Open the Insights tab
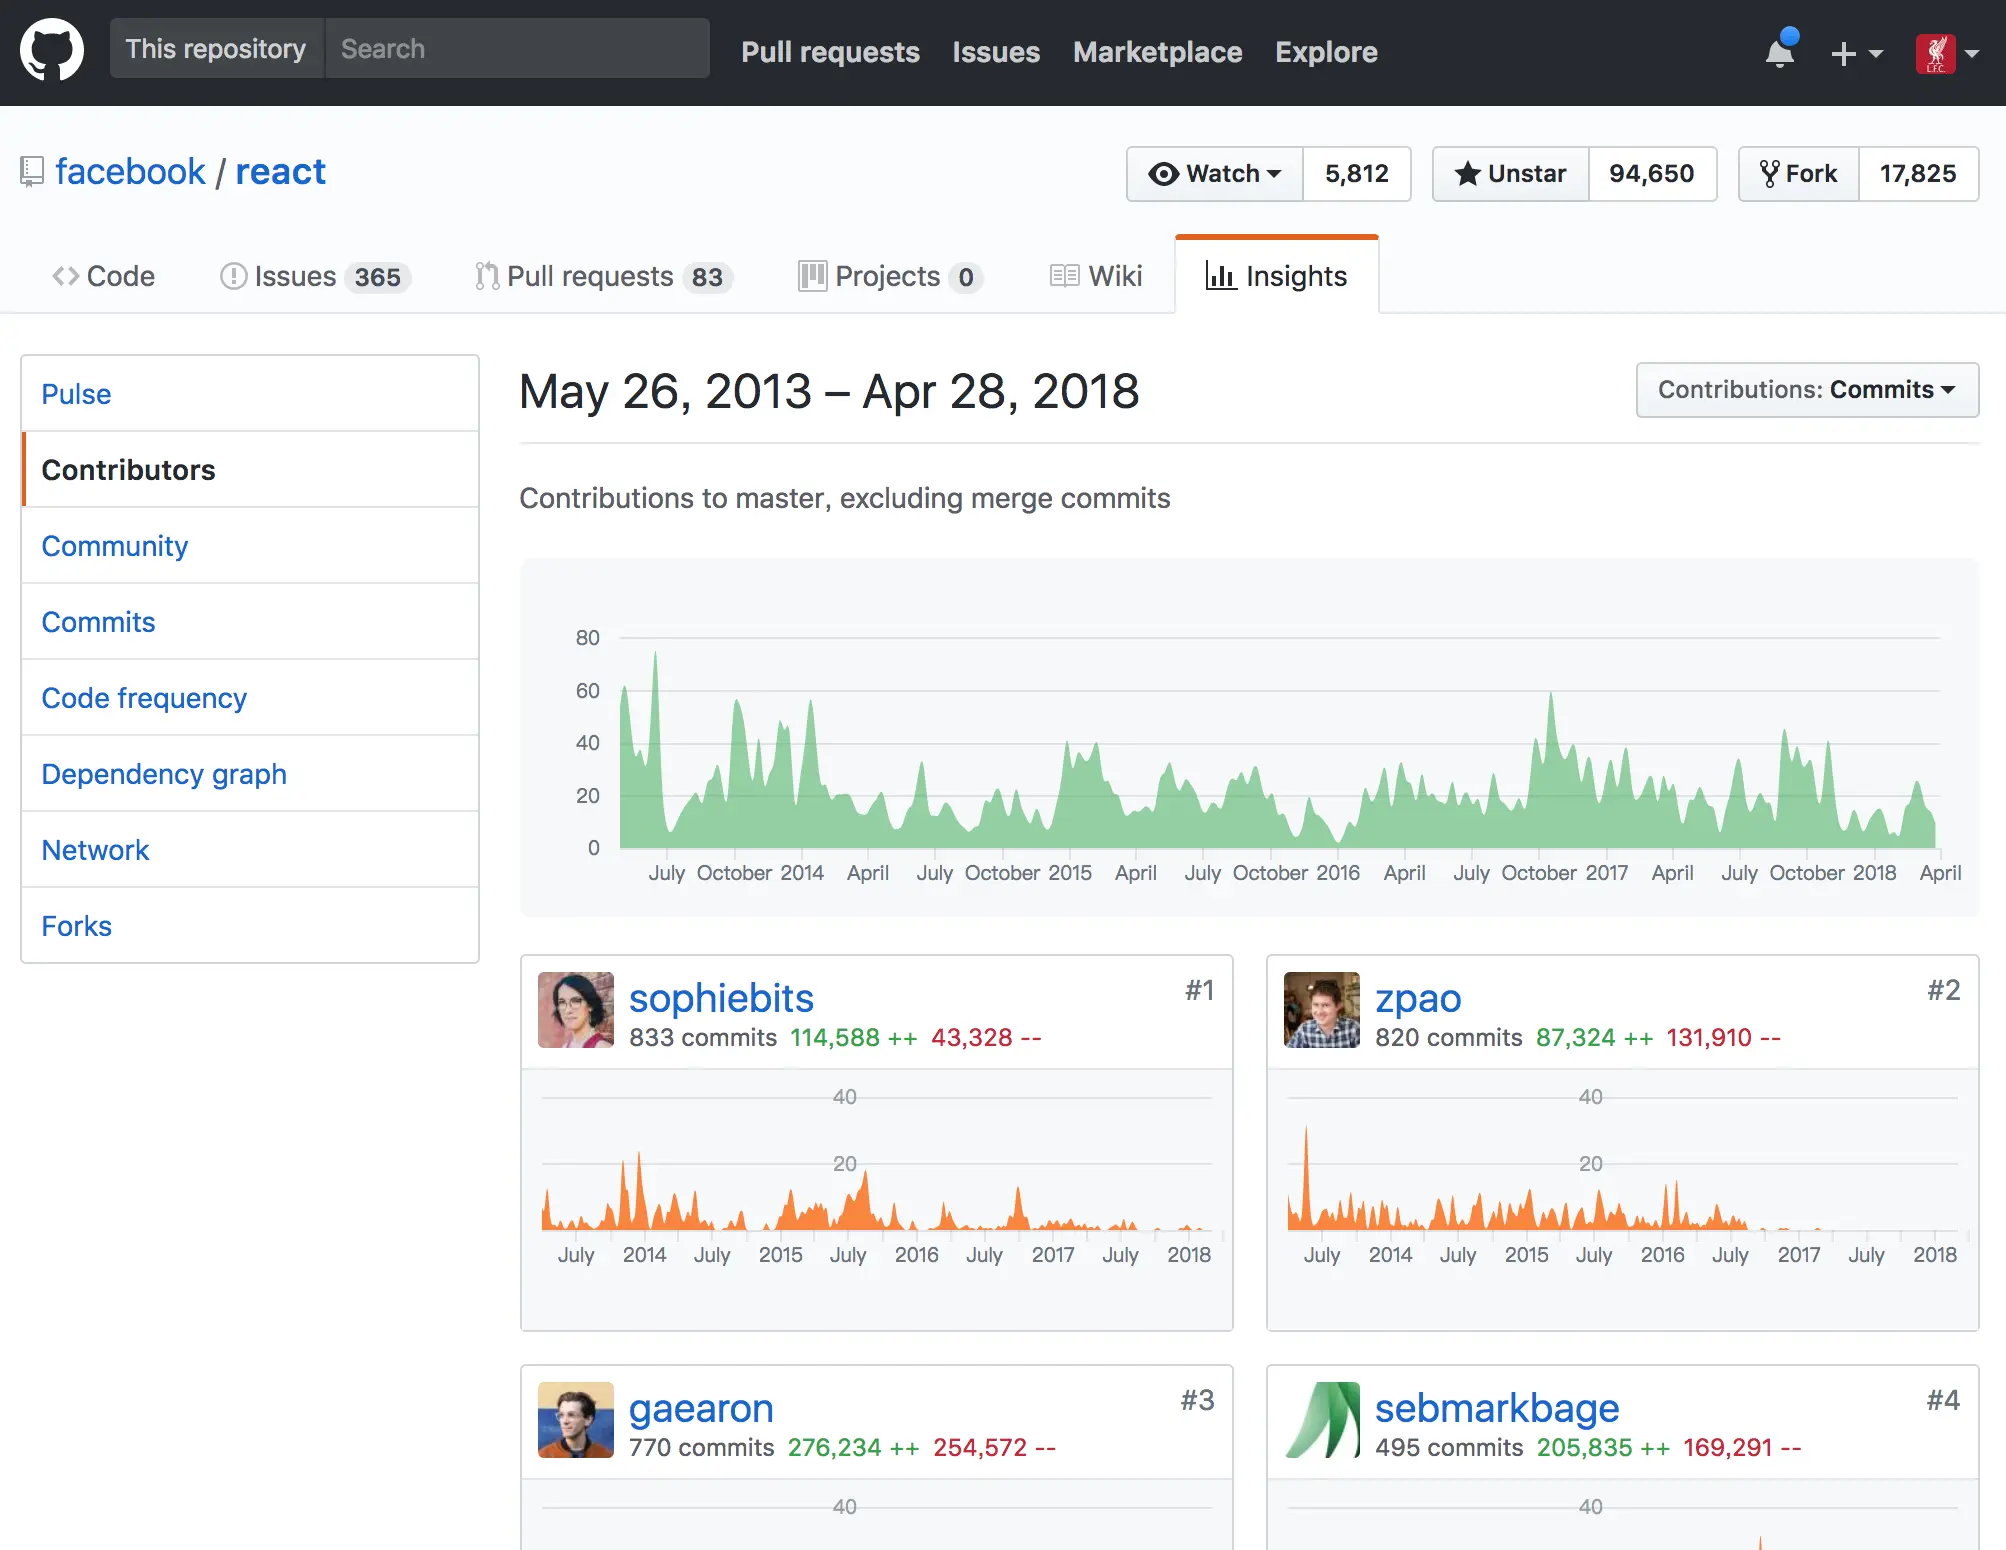The image size is (2006, 1550). coord(1277,276)
